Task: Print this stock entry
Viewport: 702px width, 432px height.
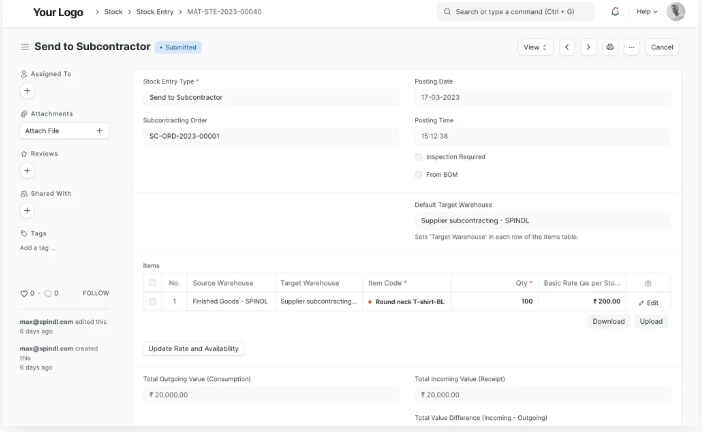Action: [x=610, y=47]
